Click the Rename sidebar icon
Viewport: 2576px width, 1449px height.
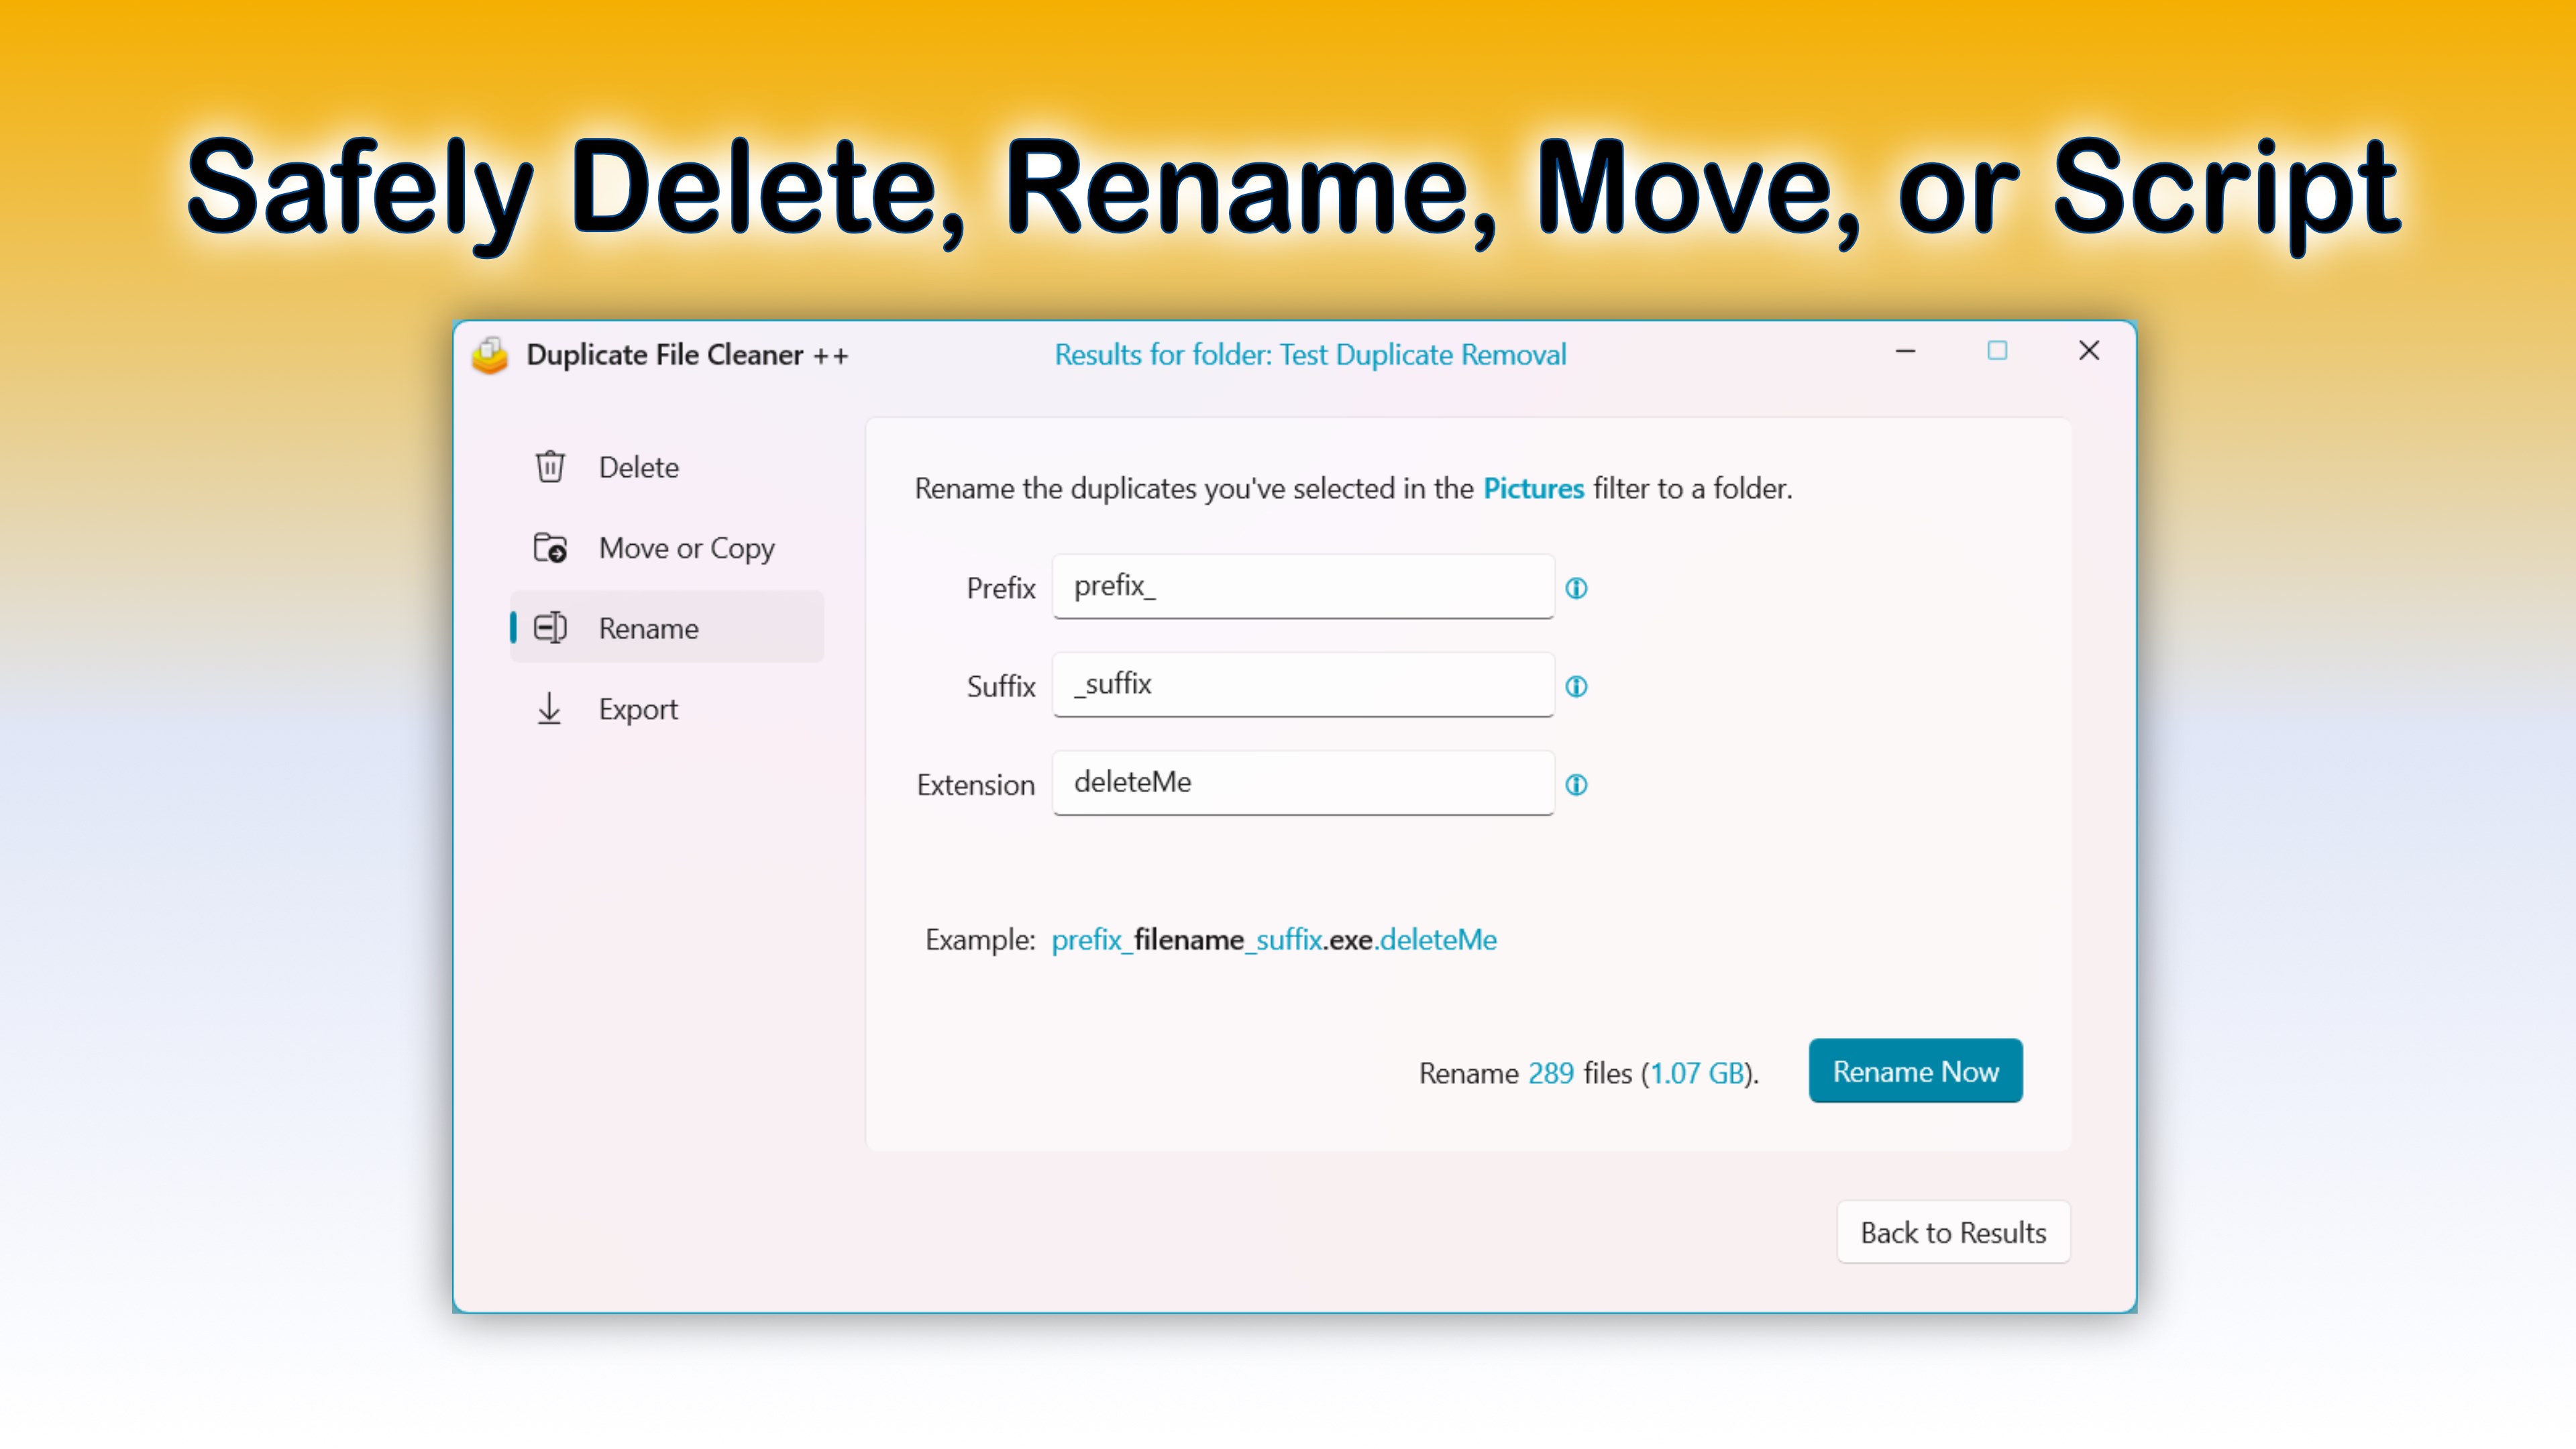pos(550,628)
